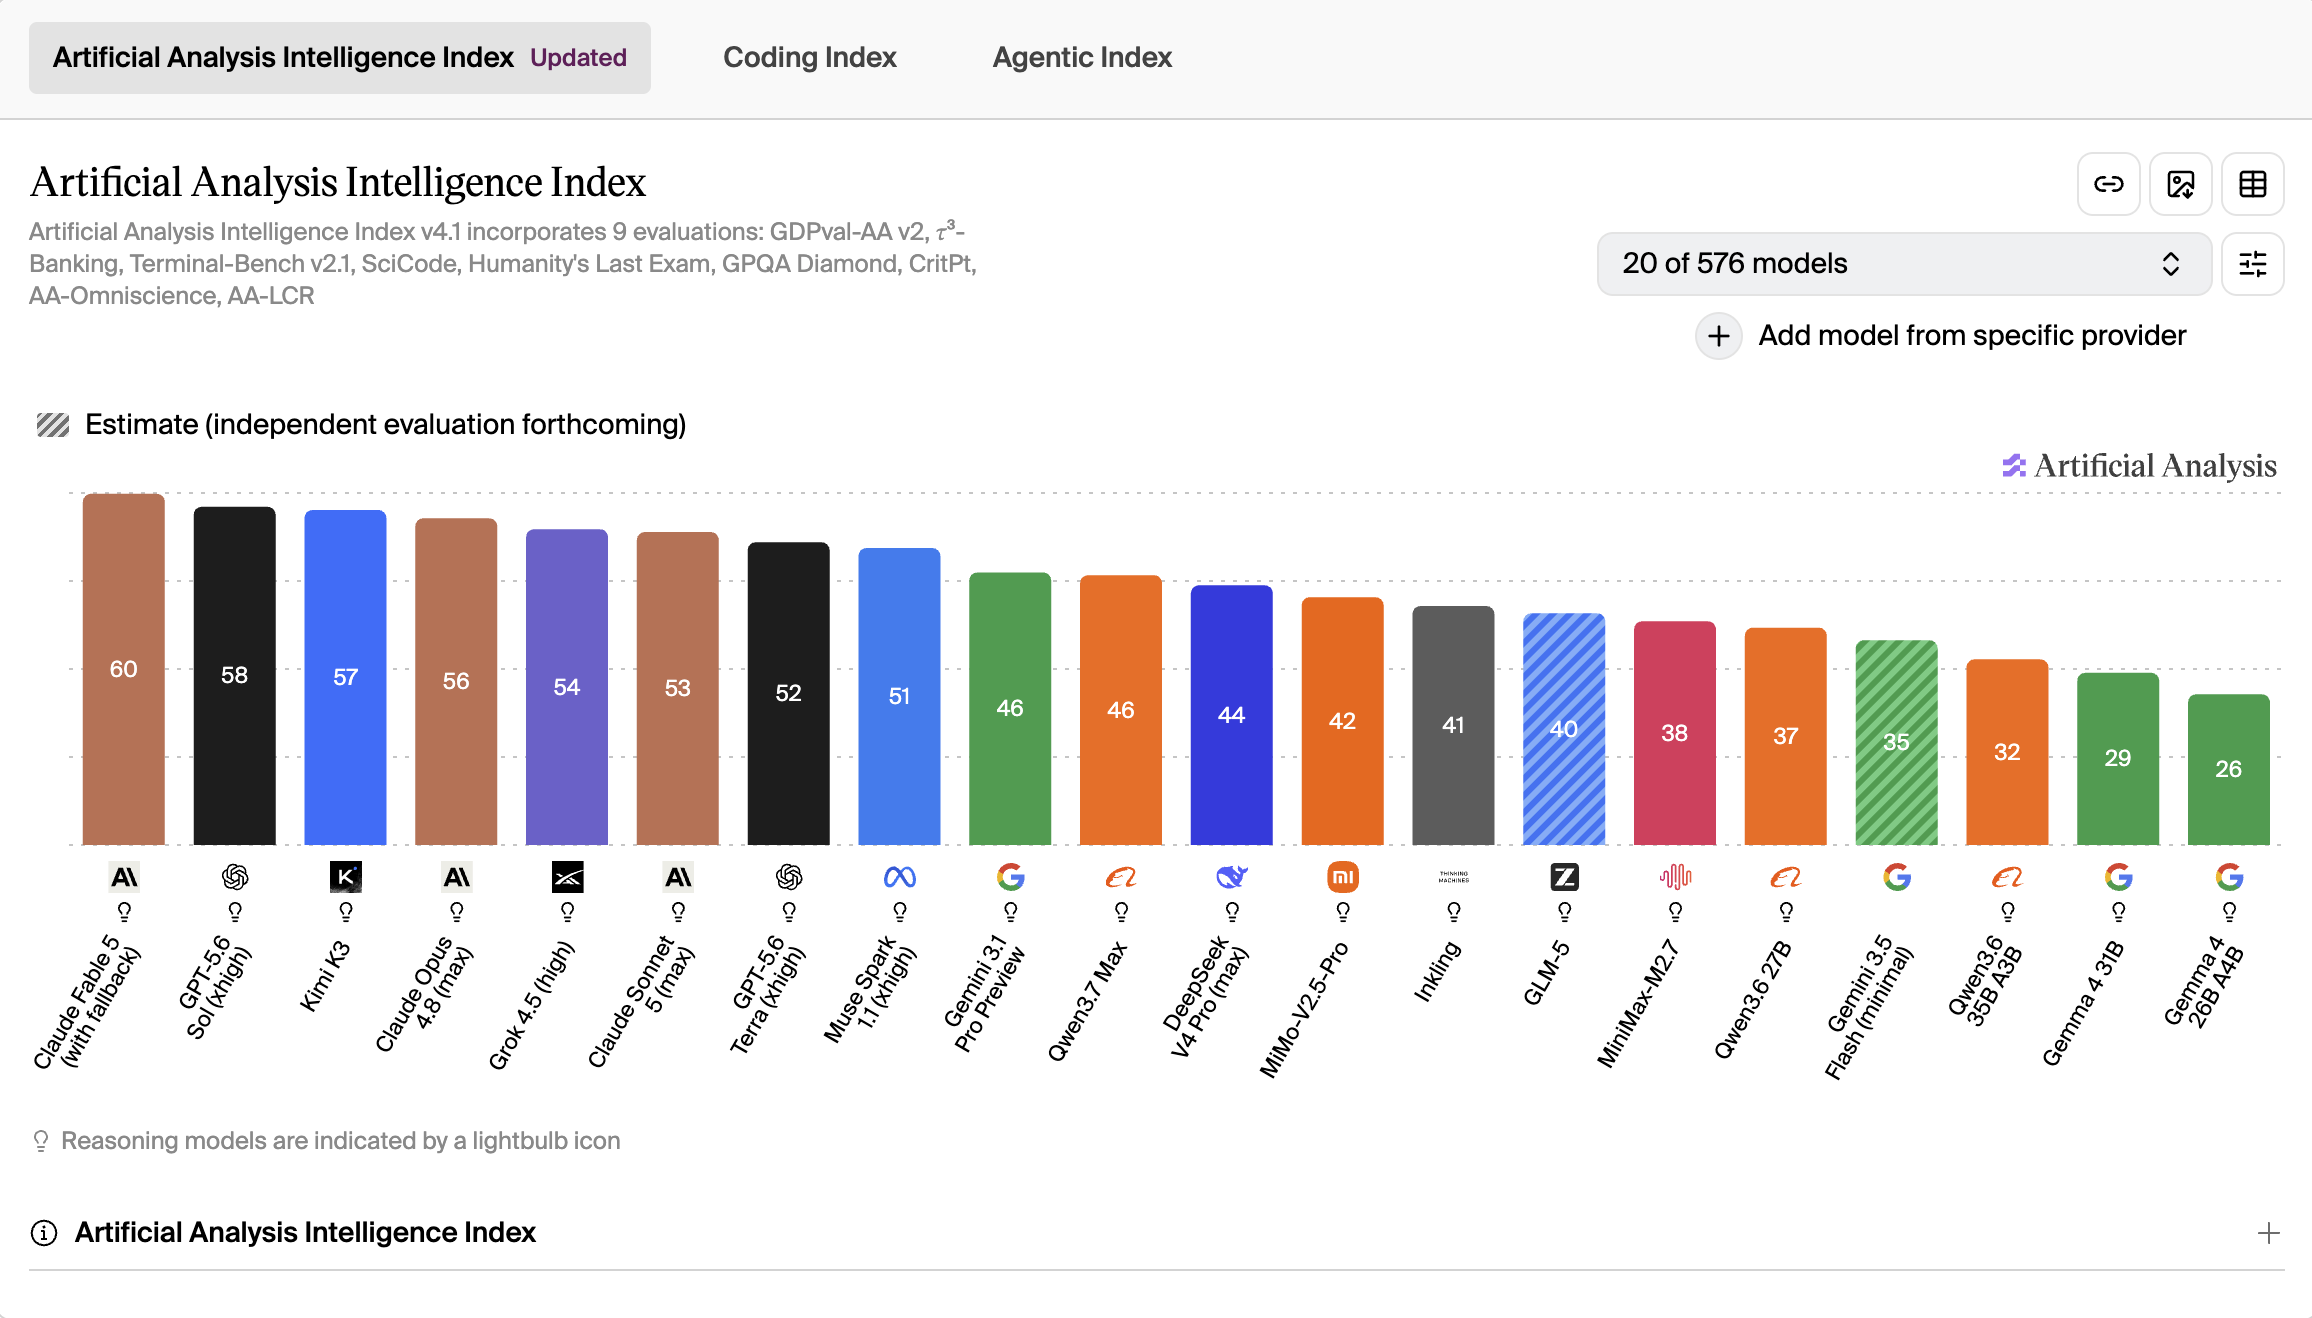The width and height of the screenshot is (2312, 1318).
Task: Click the 'GPT-5.6 Terra (xhigh)' axis label
Action: [766, 995]
